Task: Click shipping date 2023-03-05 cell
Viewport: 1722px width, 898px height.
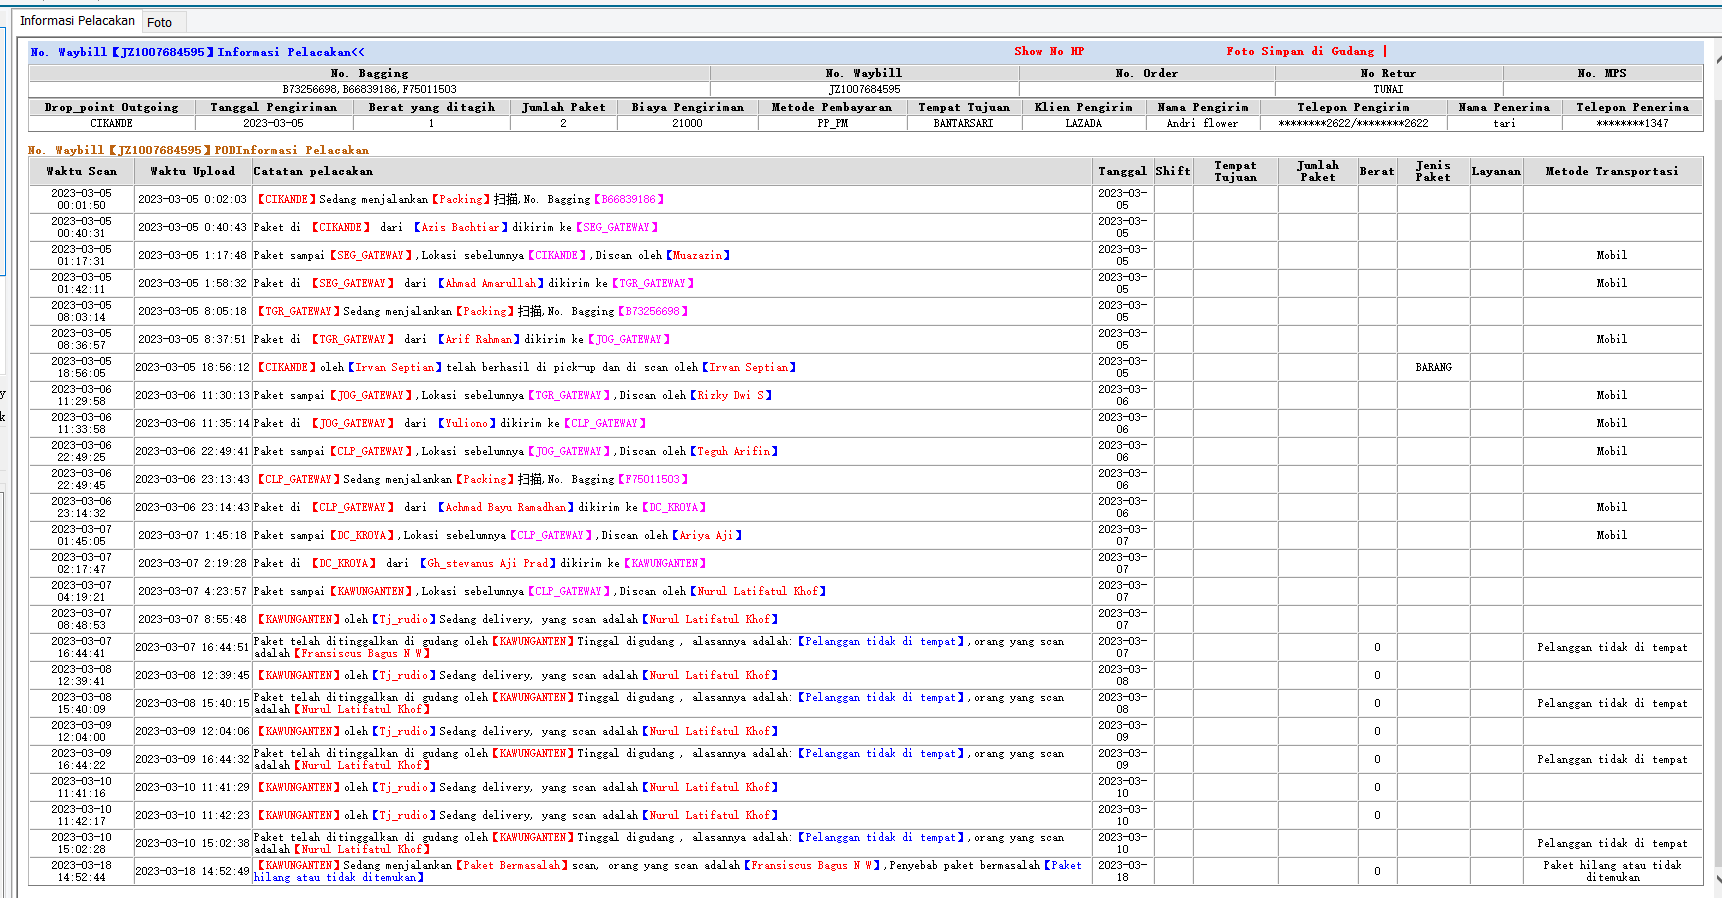Action: (x=273, y=123)
